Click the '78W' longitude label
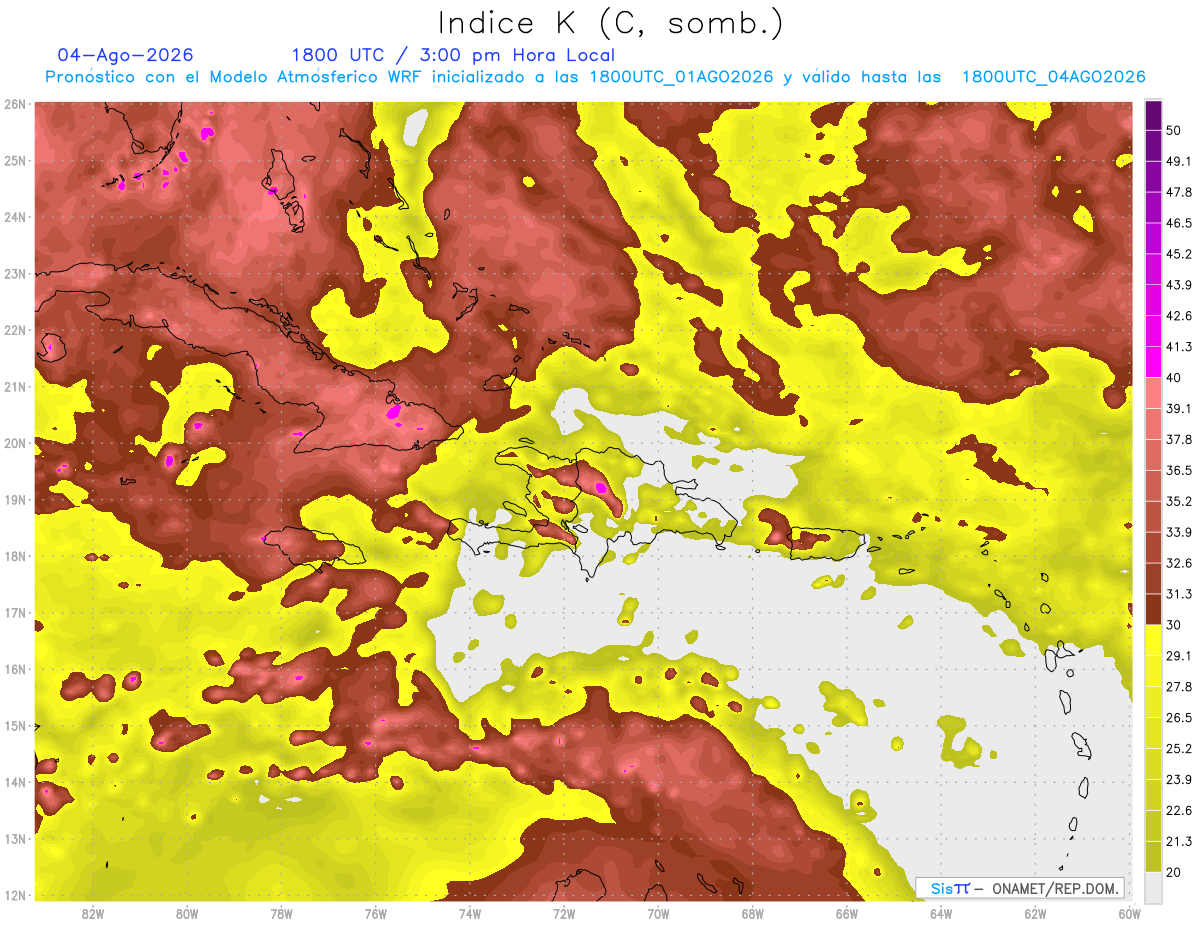Viewport: 1200px width, 927px height. coord(281,914)
